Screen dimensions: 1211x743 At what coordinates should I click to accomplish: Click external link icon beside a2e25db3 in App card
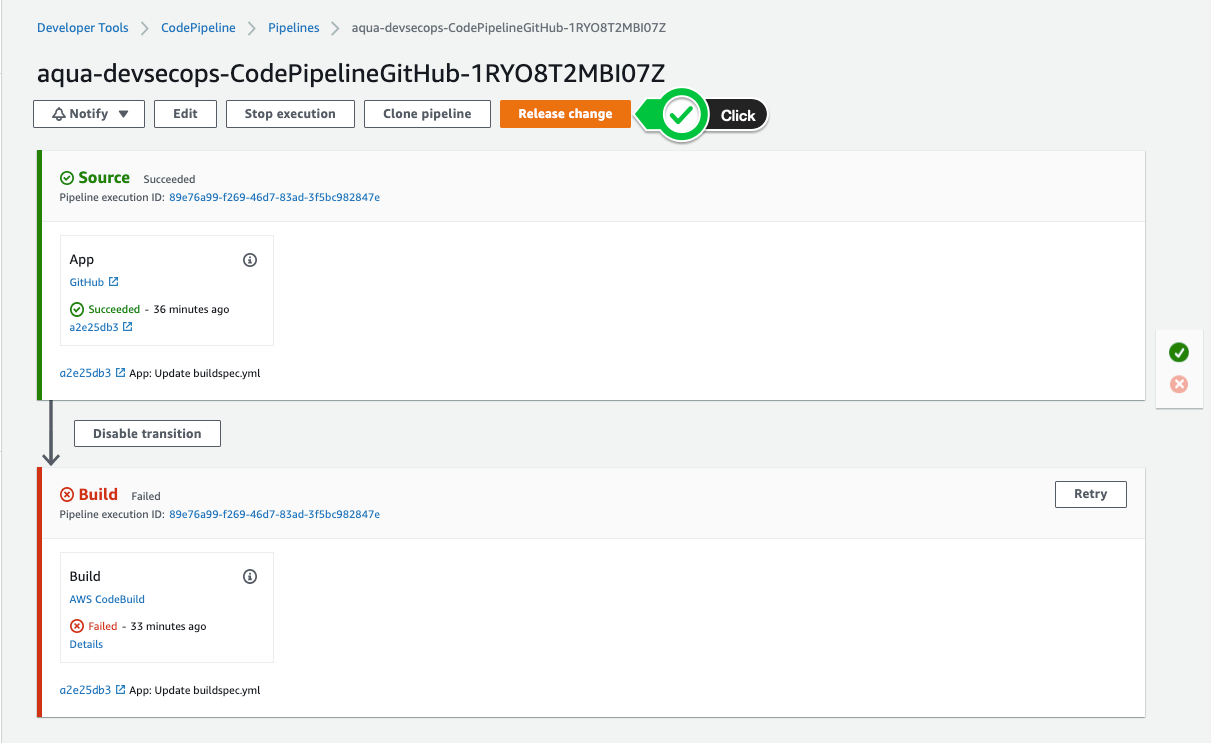(128, 327)
